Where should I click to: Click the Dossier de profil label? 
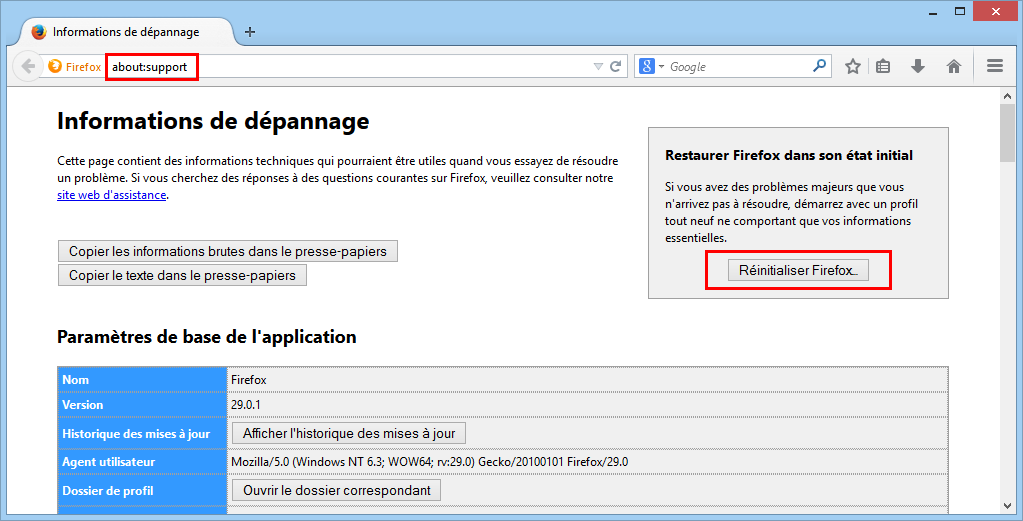108,490
